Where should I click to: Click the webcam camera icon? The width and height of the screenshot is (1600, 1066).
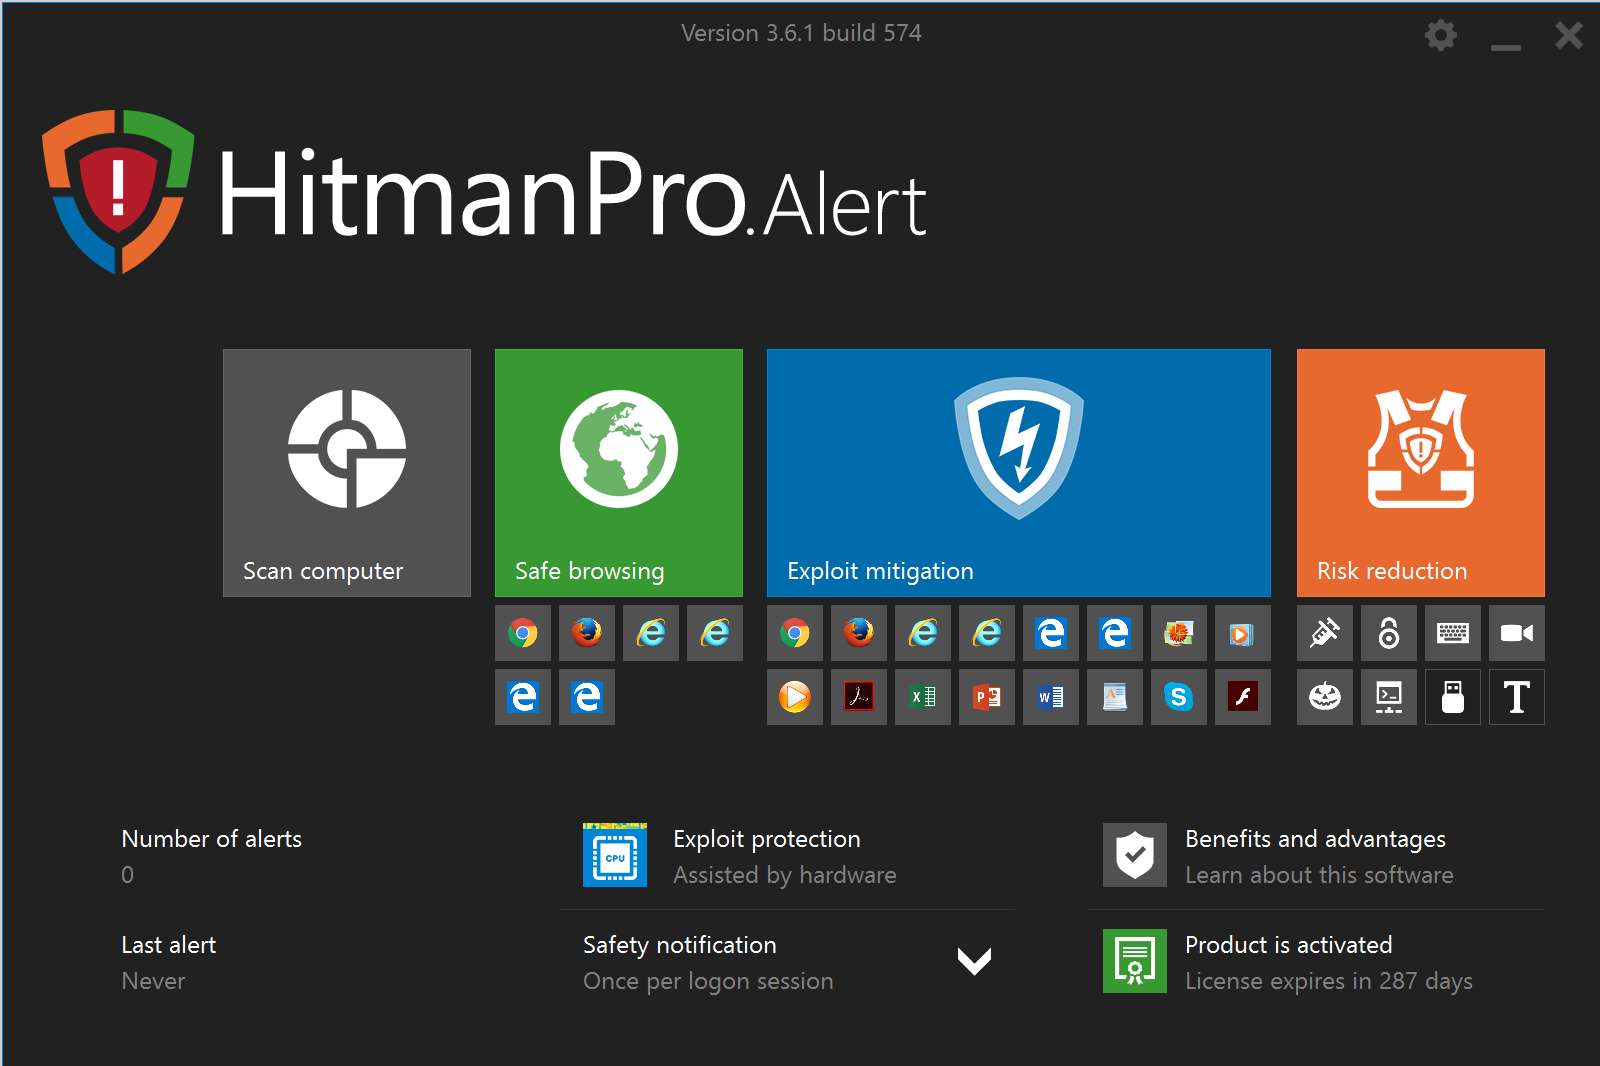pyautogui.click(x=1517, y=633)
